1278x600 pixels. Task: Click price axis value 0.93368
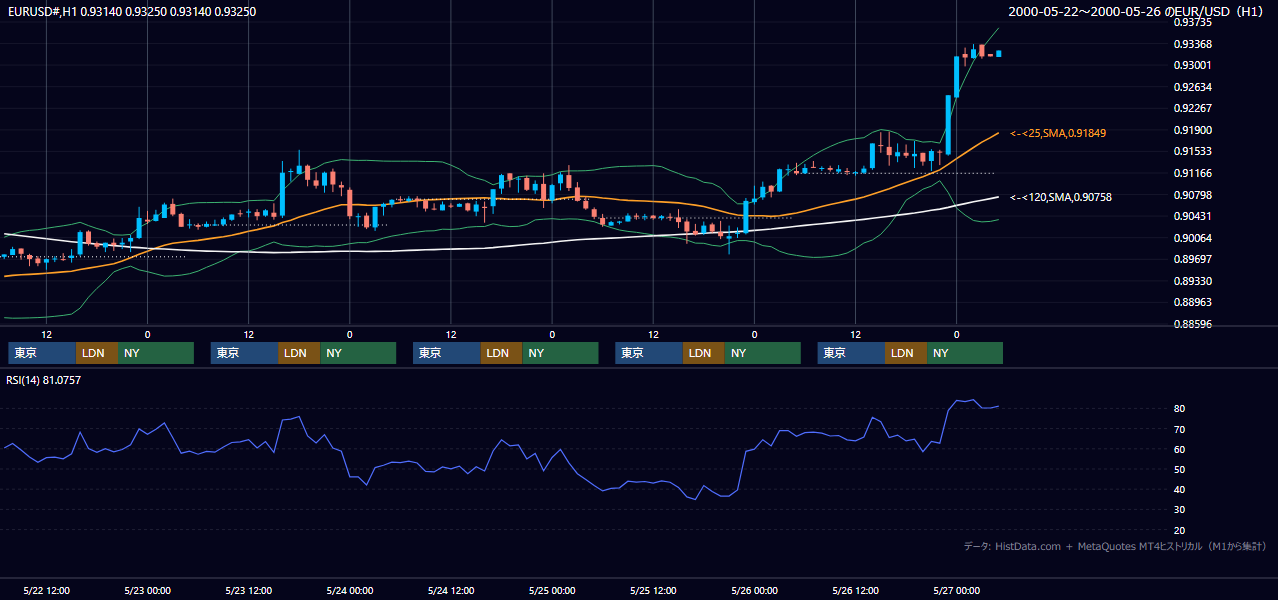1194,44
